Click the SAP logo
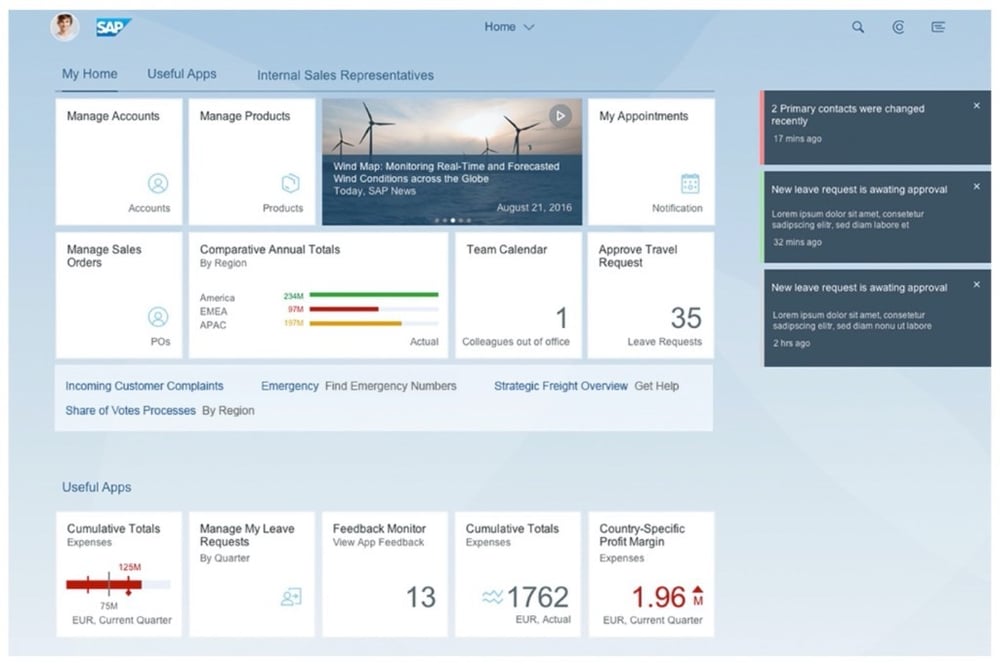 tap(112, 27)
